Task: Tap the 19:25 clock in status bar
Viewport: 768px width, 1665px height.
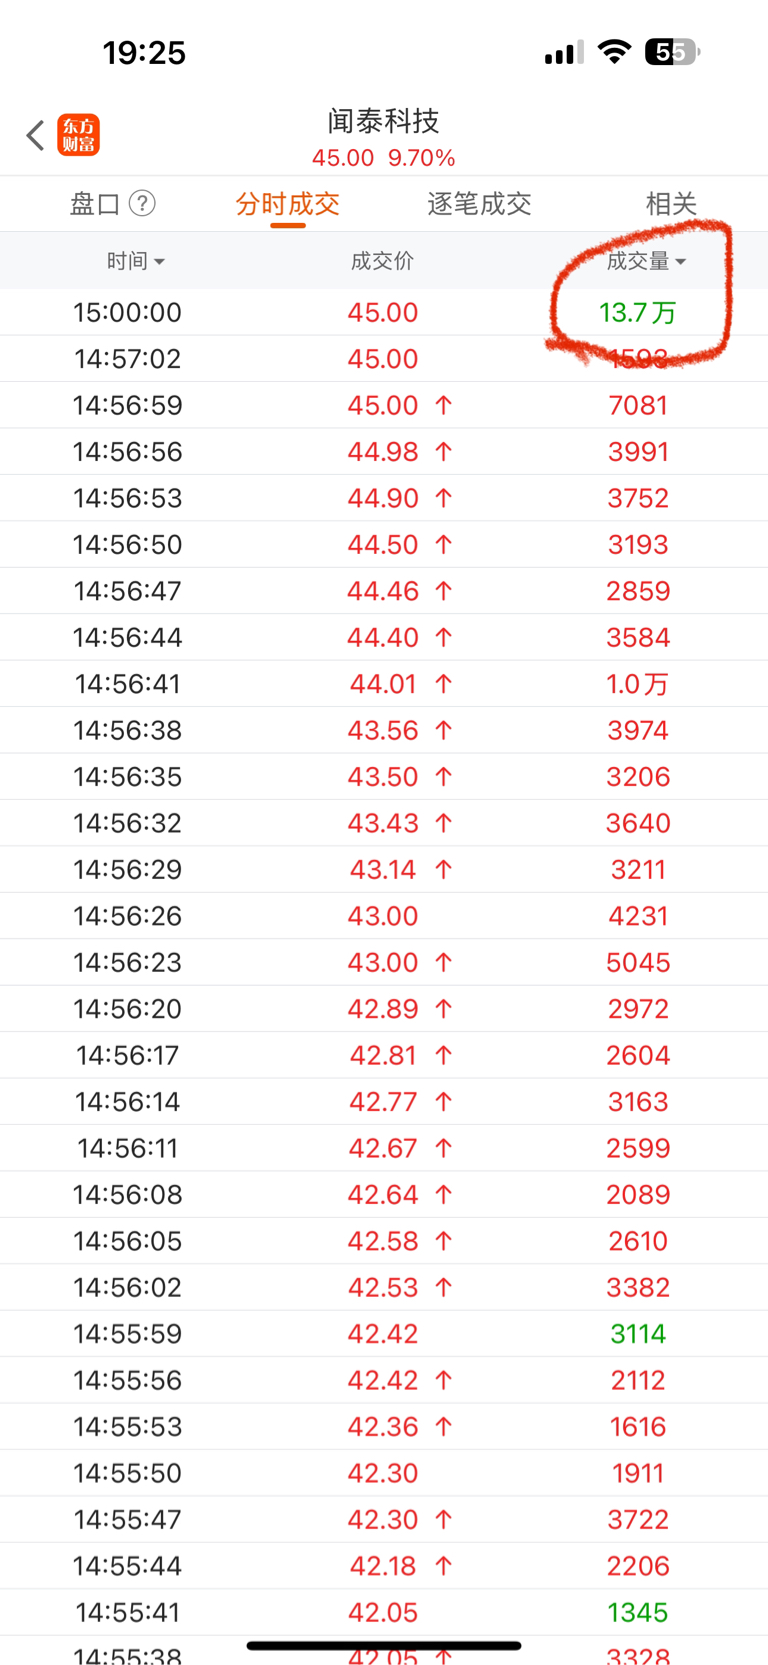Action: (144, 52)
